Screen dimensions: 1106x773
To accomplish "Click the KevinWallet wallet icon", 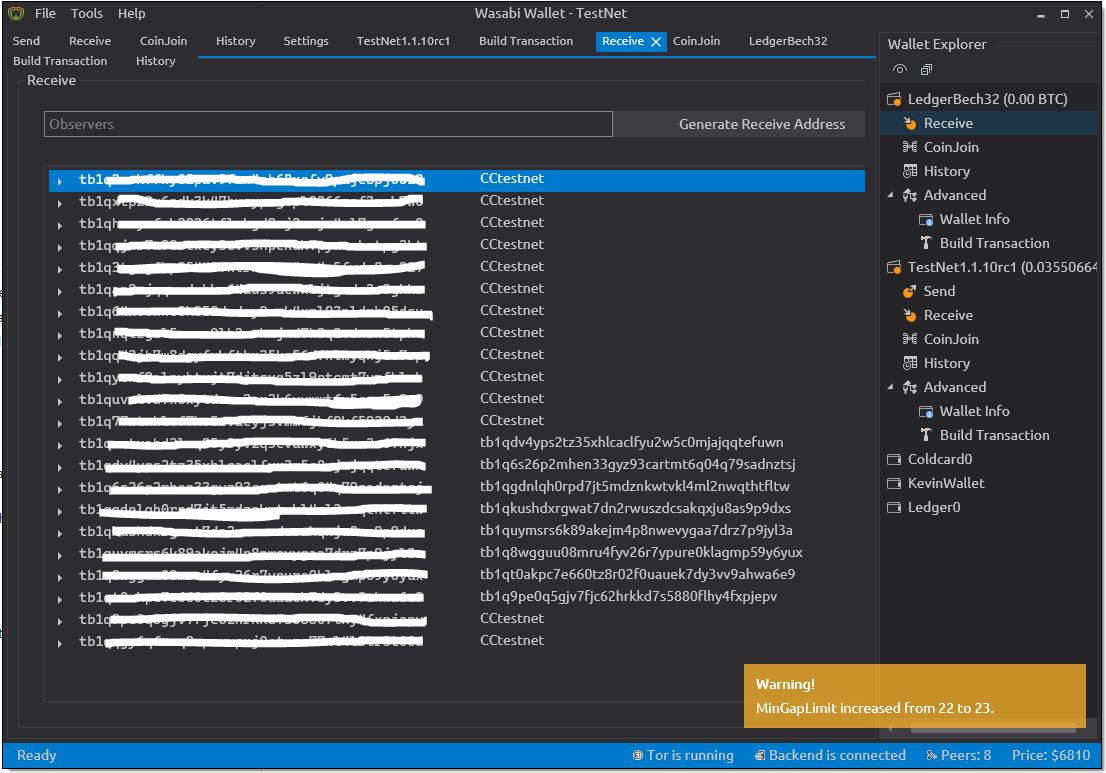I will pos(894,483).
